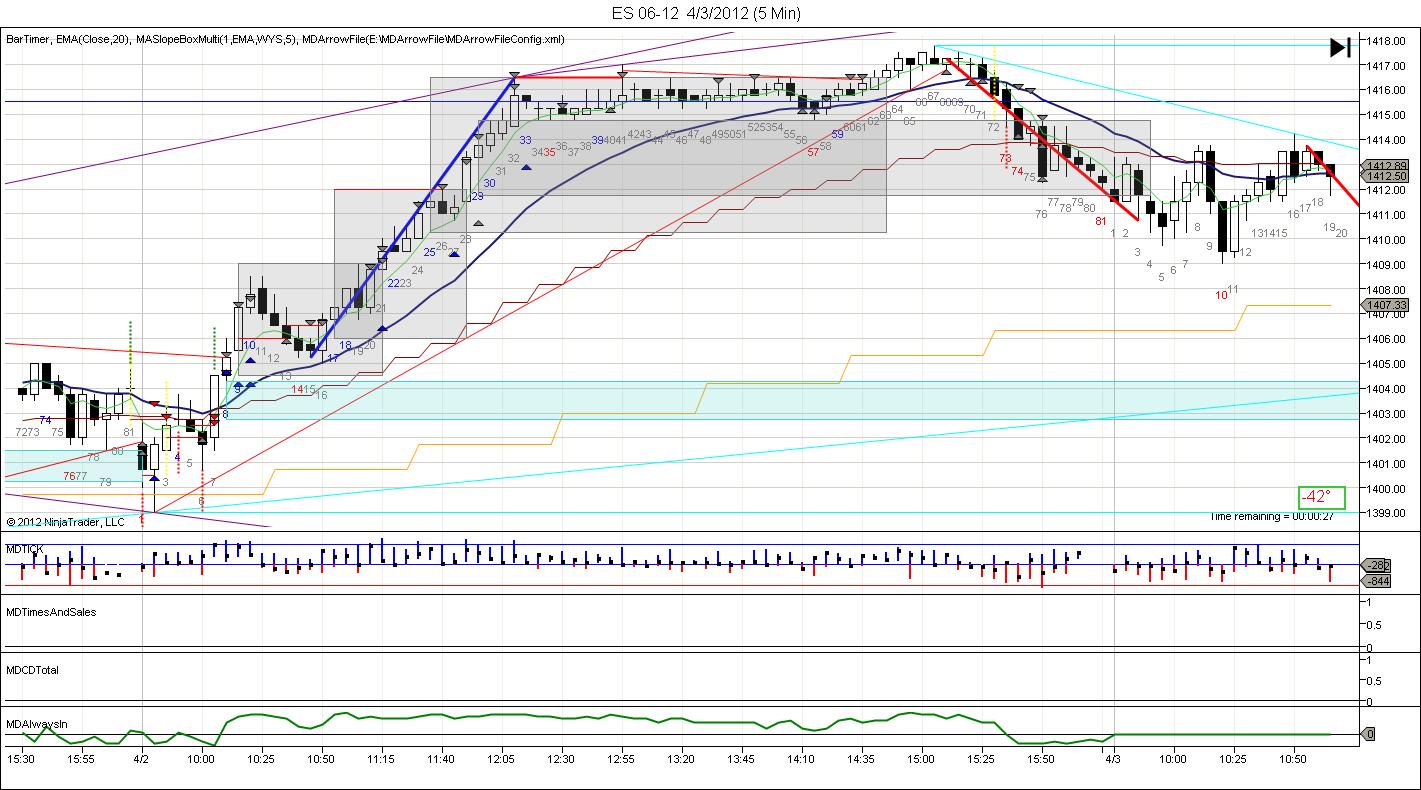Select the 1412.50 last price marker
The image size is (1421, 790).
pyautogui.click(x=1387, y=176)
